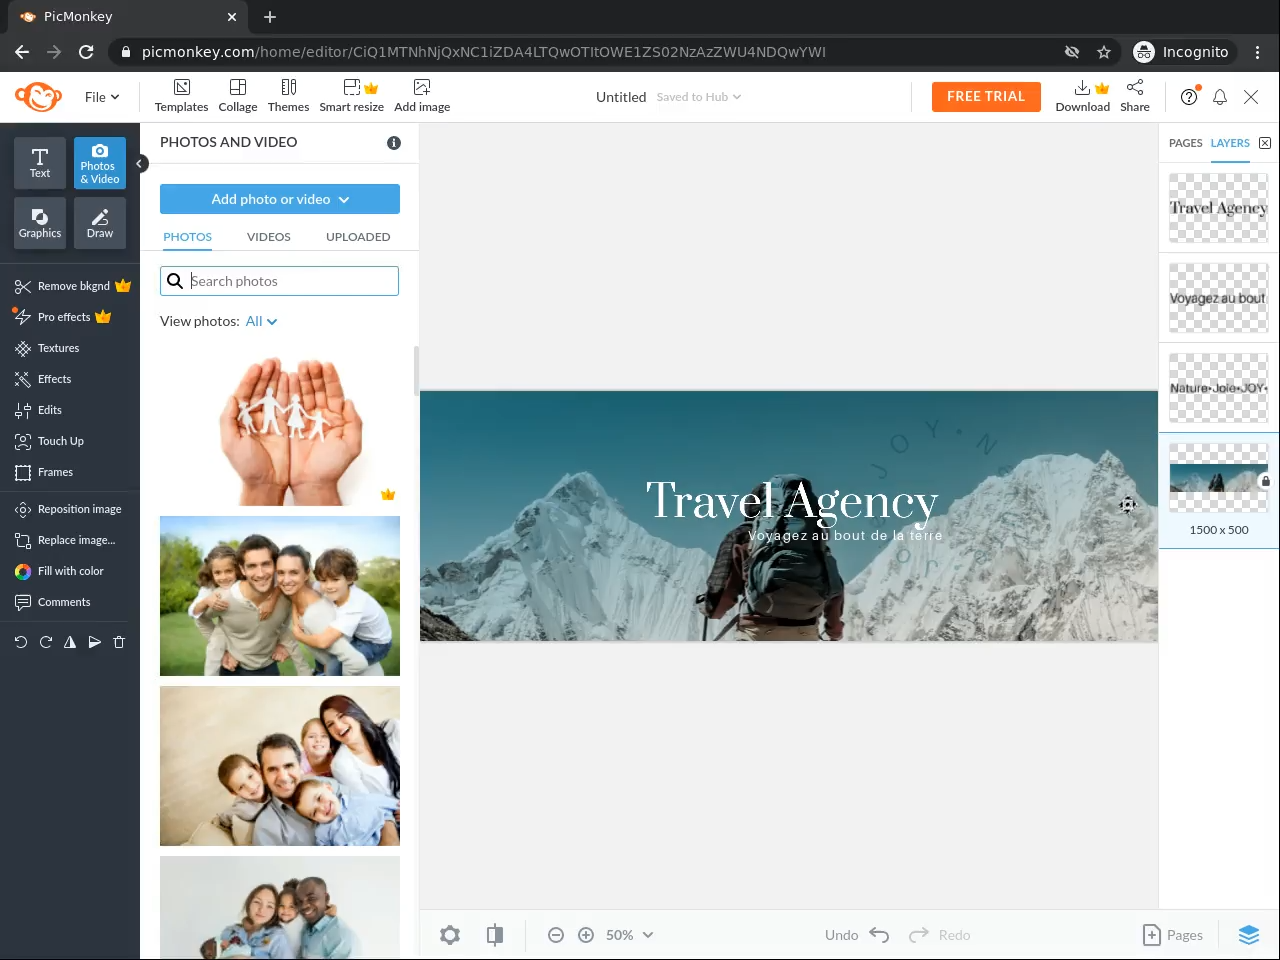1280x960 pixels.
Task: Click the Undo arrow in left sidebar
Action: (21, 642)
